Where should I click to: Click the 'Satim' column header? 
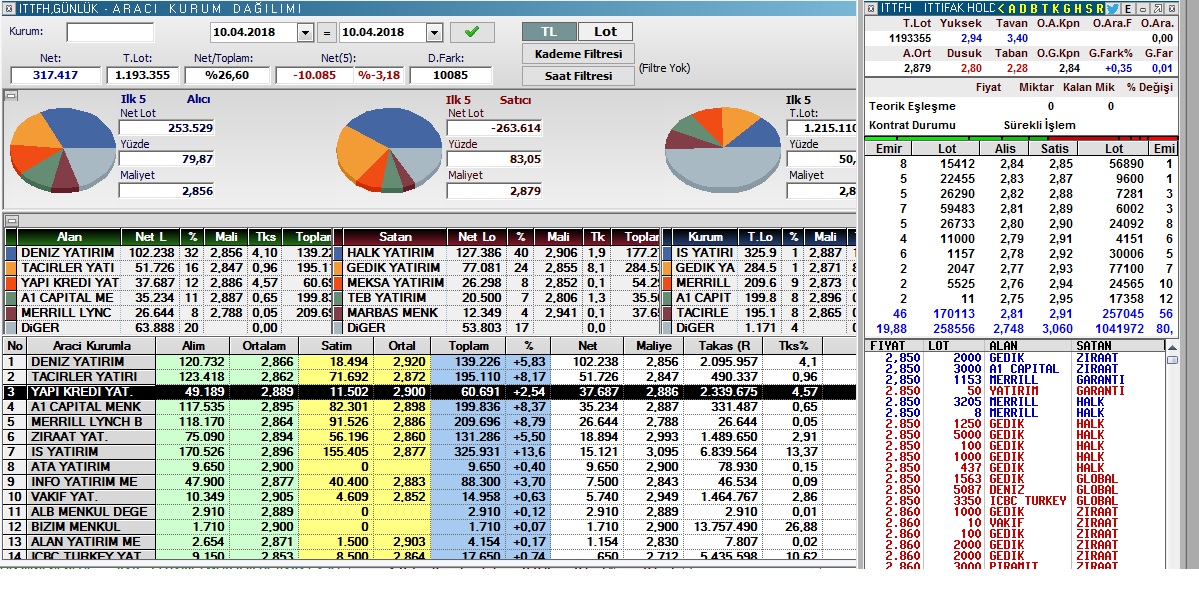coord(336,346)
